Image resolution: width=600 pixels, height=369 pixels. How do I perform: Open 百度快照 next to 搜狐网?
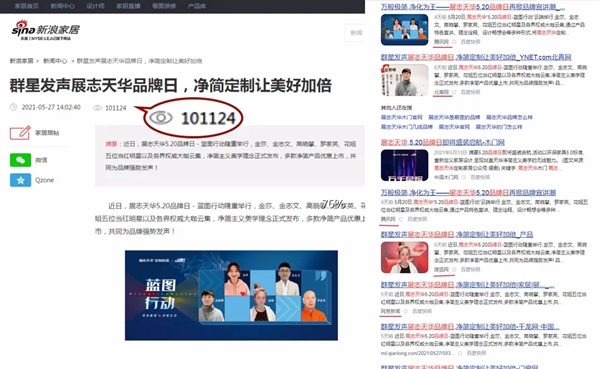[470, 269]
